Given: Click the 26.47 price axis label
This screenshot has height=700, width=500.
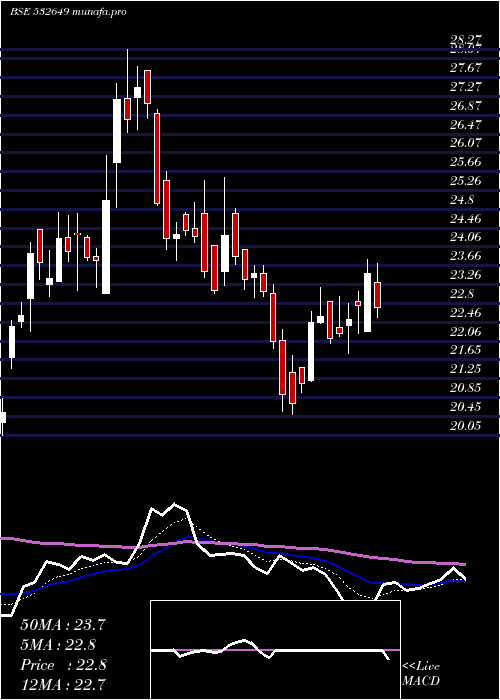Looking at the screenshot, I should point(466,125).
